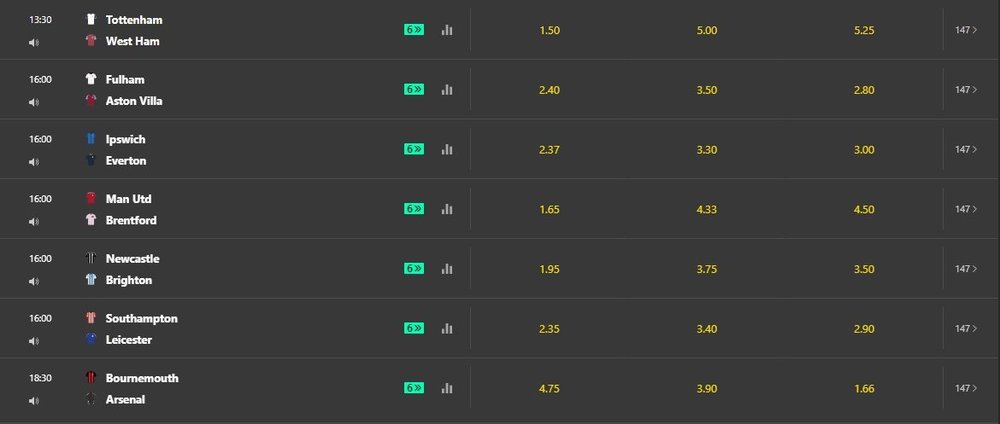Open the Aston Villa team name link
1000x424 pixels.
(x=134, y=101)
